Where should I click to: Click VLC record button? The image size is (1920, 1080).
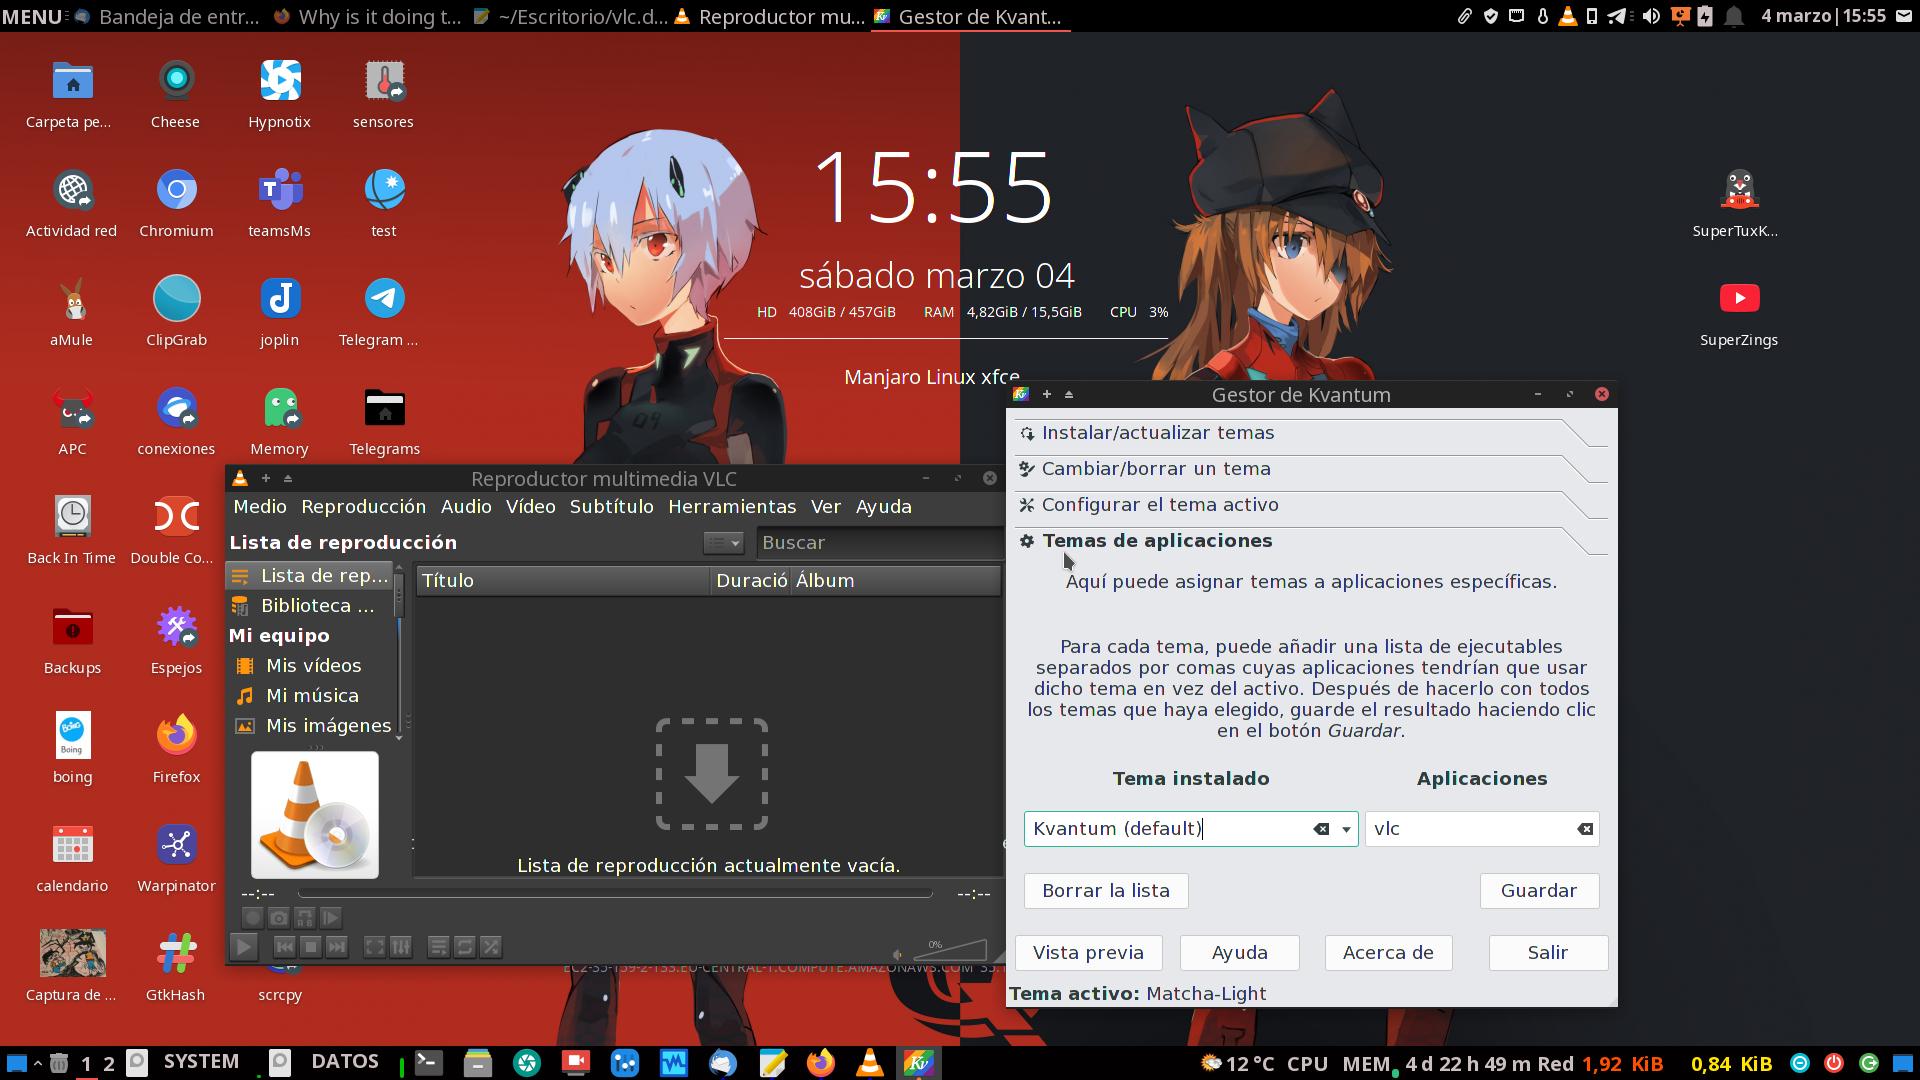[253, 917]
